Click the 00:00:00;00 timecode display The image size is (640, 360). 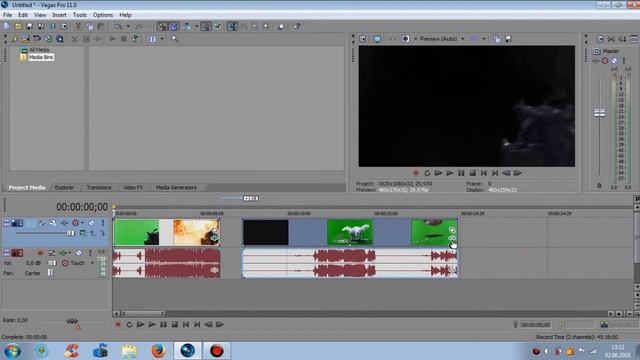[82, 207]
